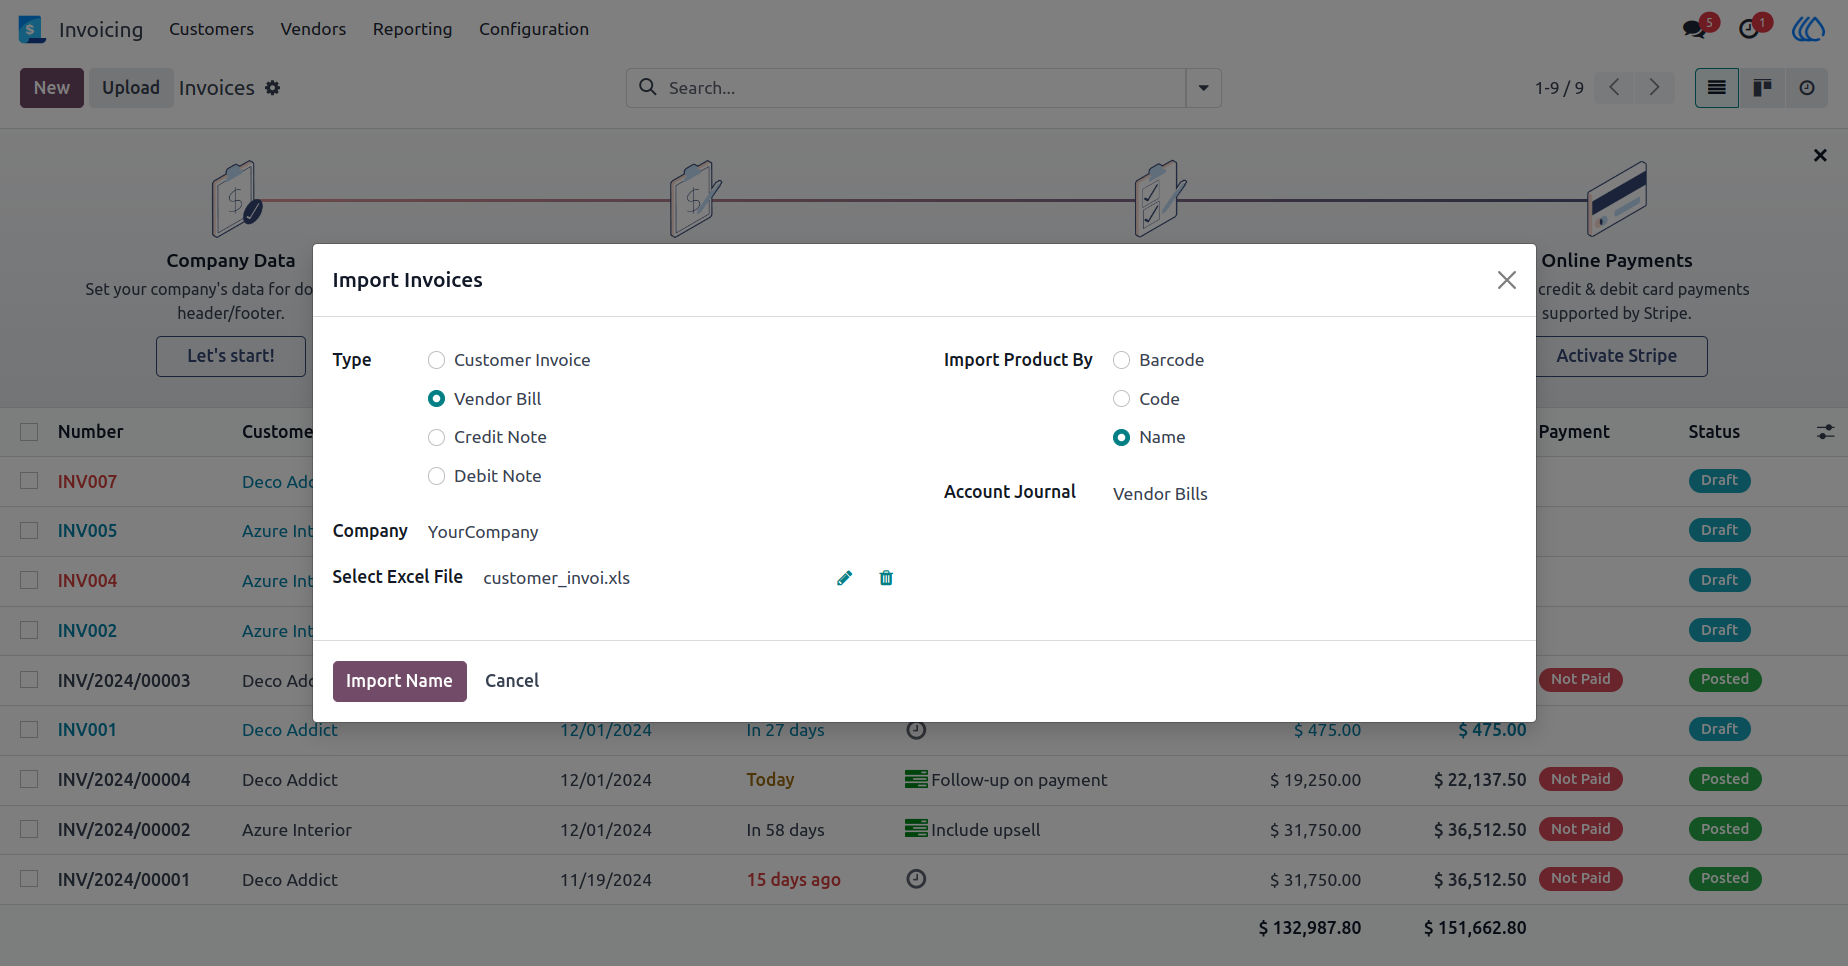Dismiss the onboarding banner with the X
Screen dimensions: 1848x966
pyautogui.click(x=1820, y=155)
